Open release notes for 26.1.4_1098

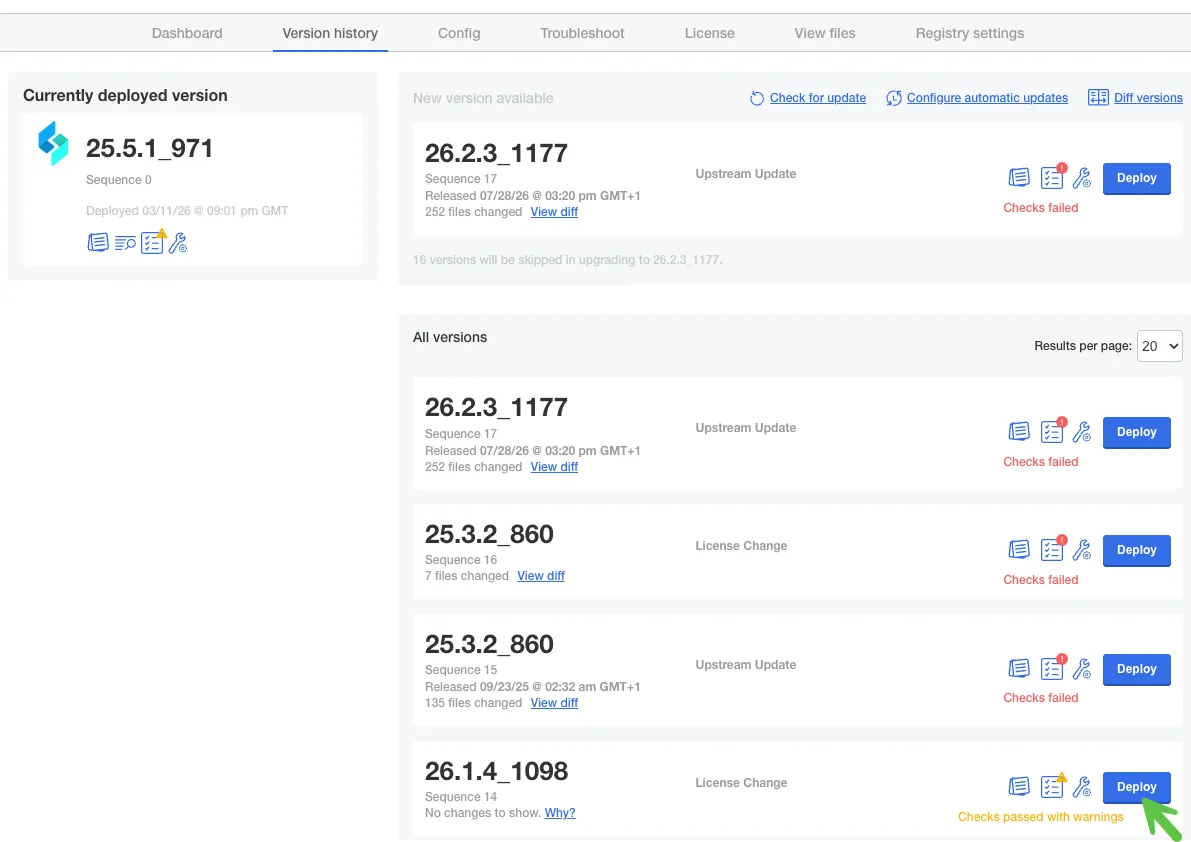(1019, 787)
